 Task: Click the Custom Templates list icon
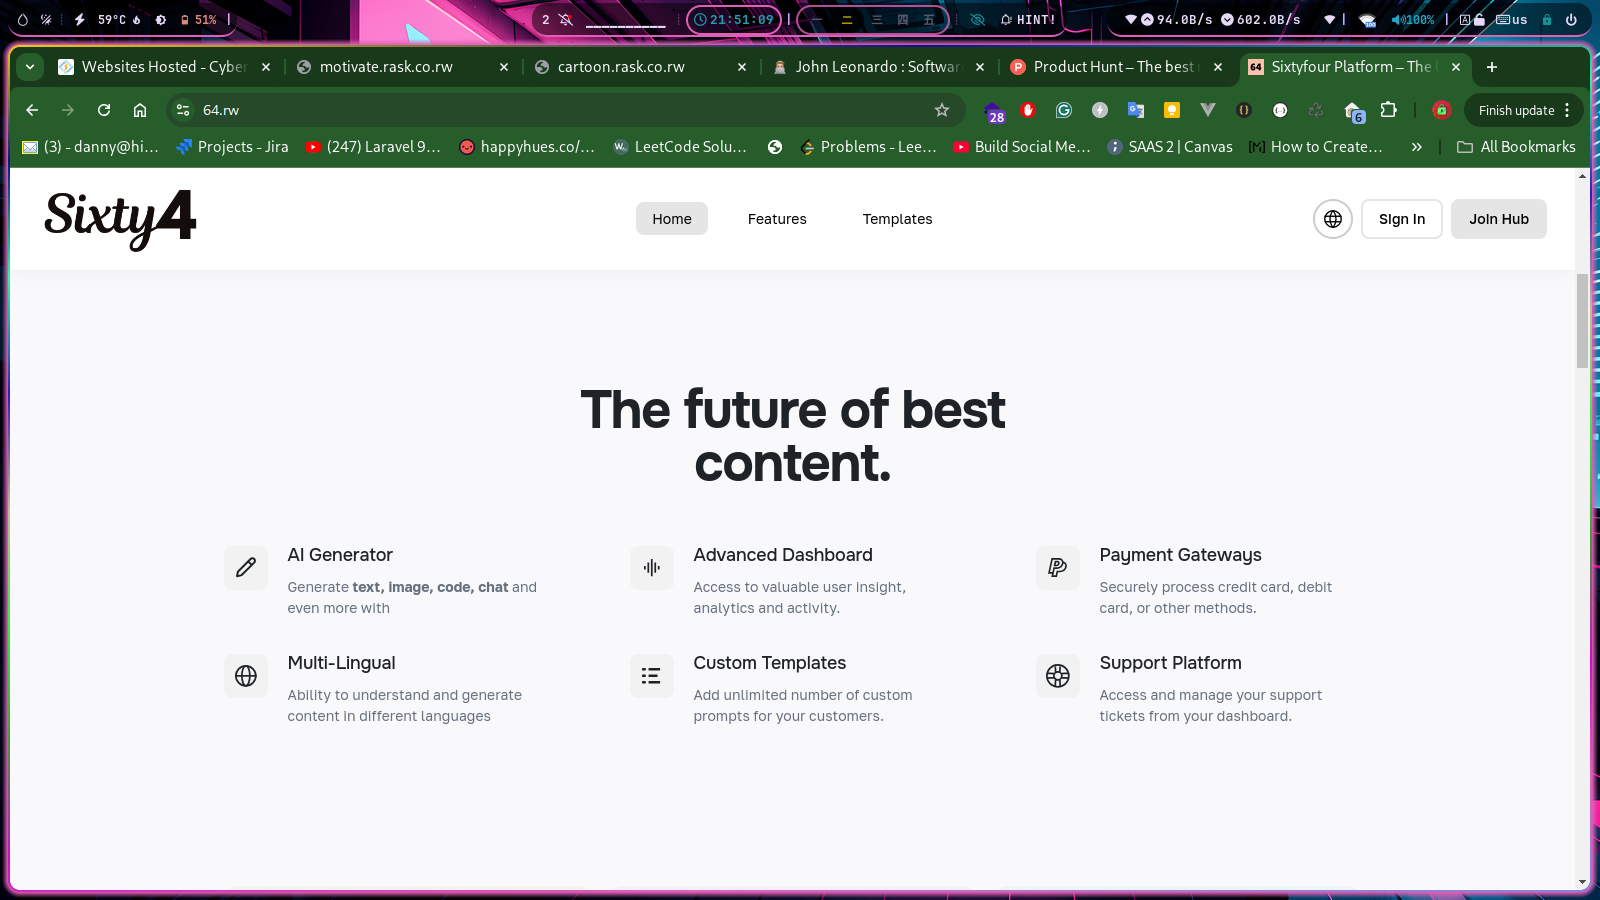(x=652, y=676)
